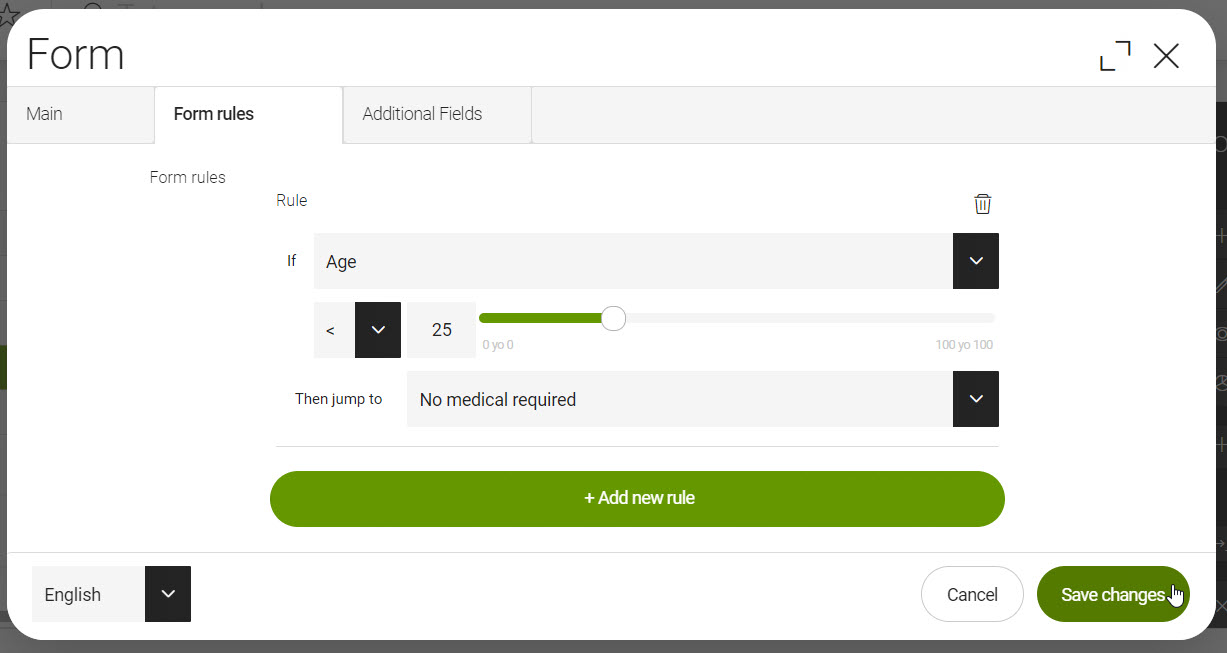Open the comparison operator dropdown arrow

pos(378,330)
